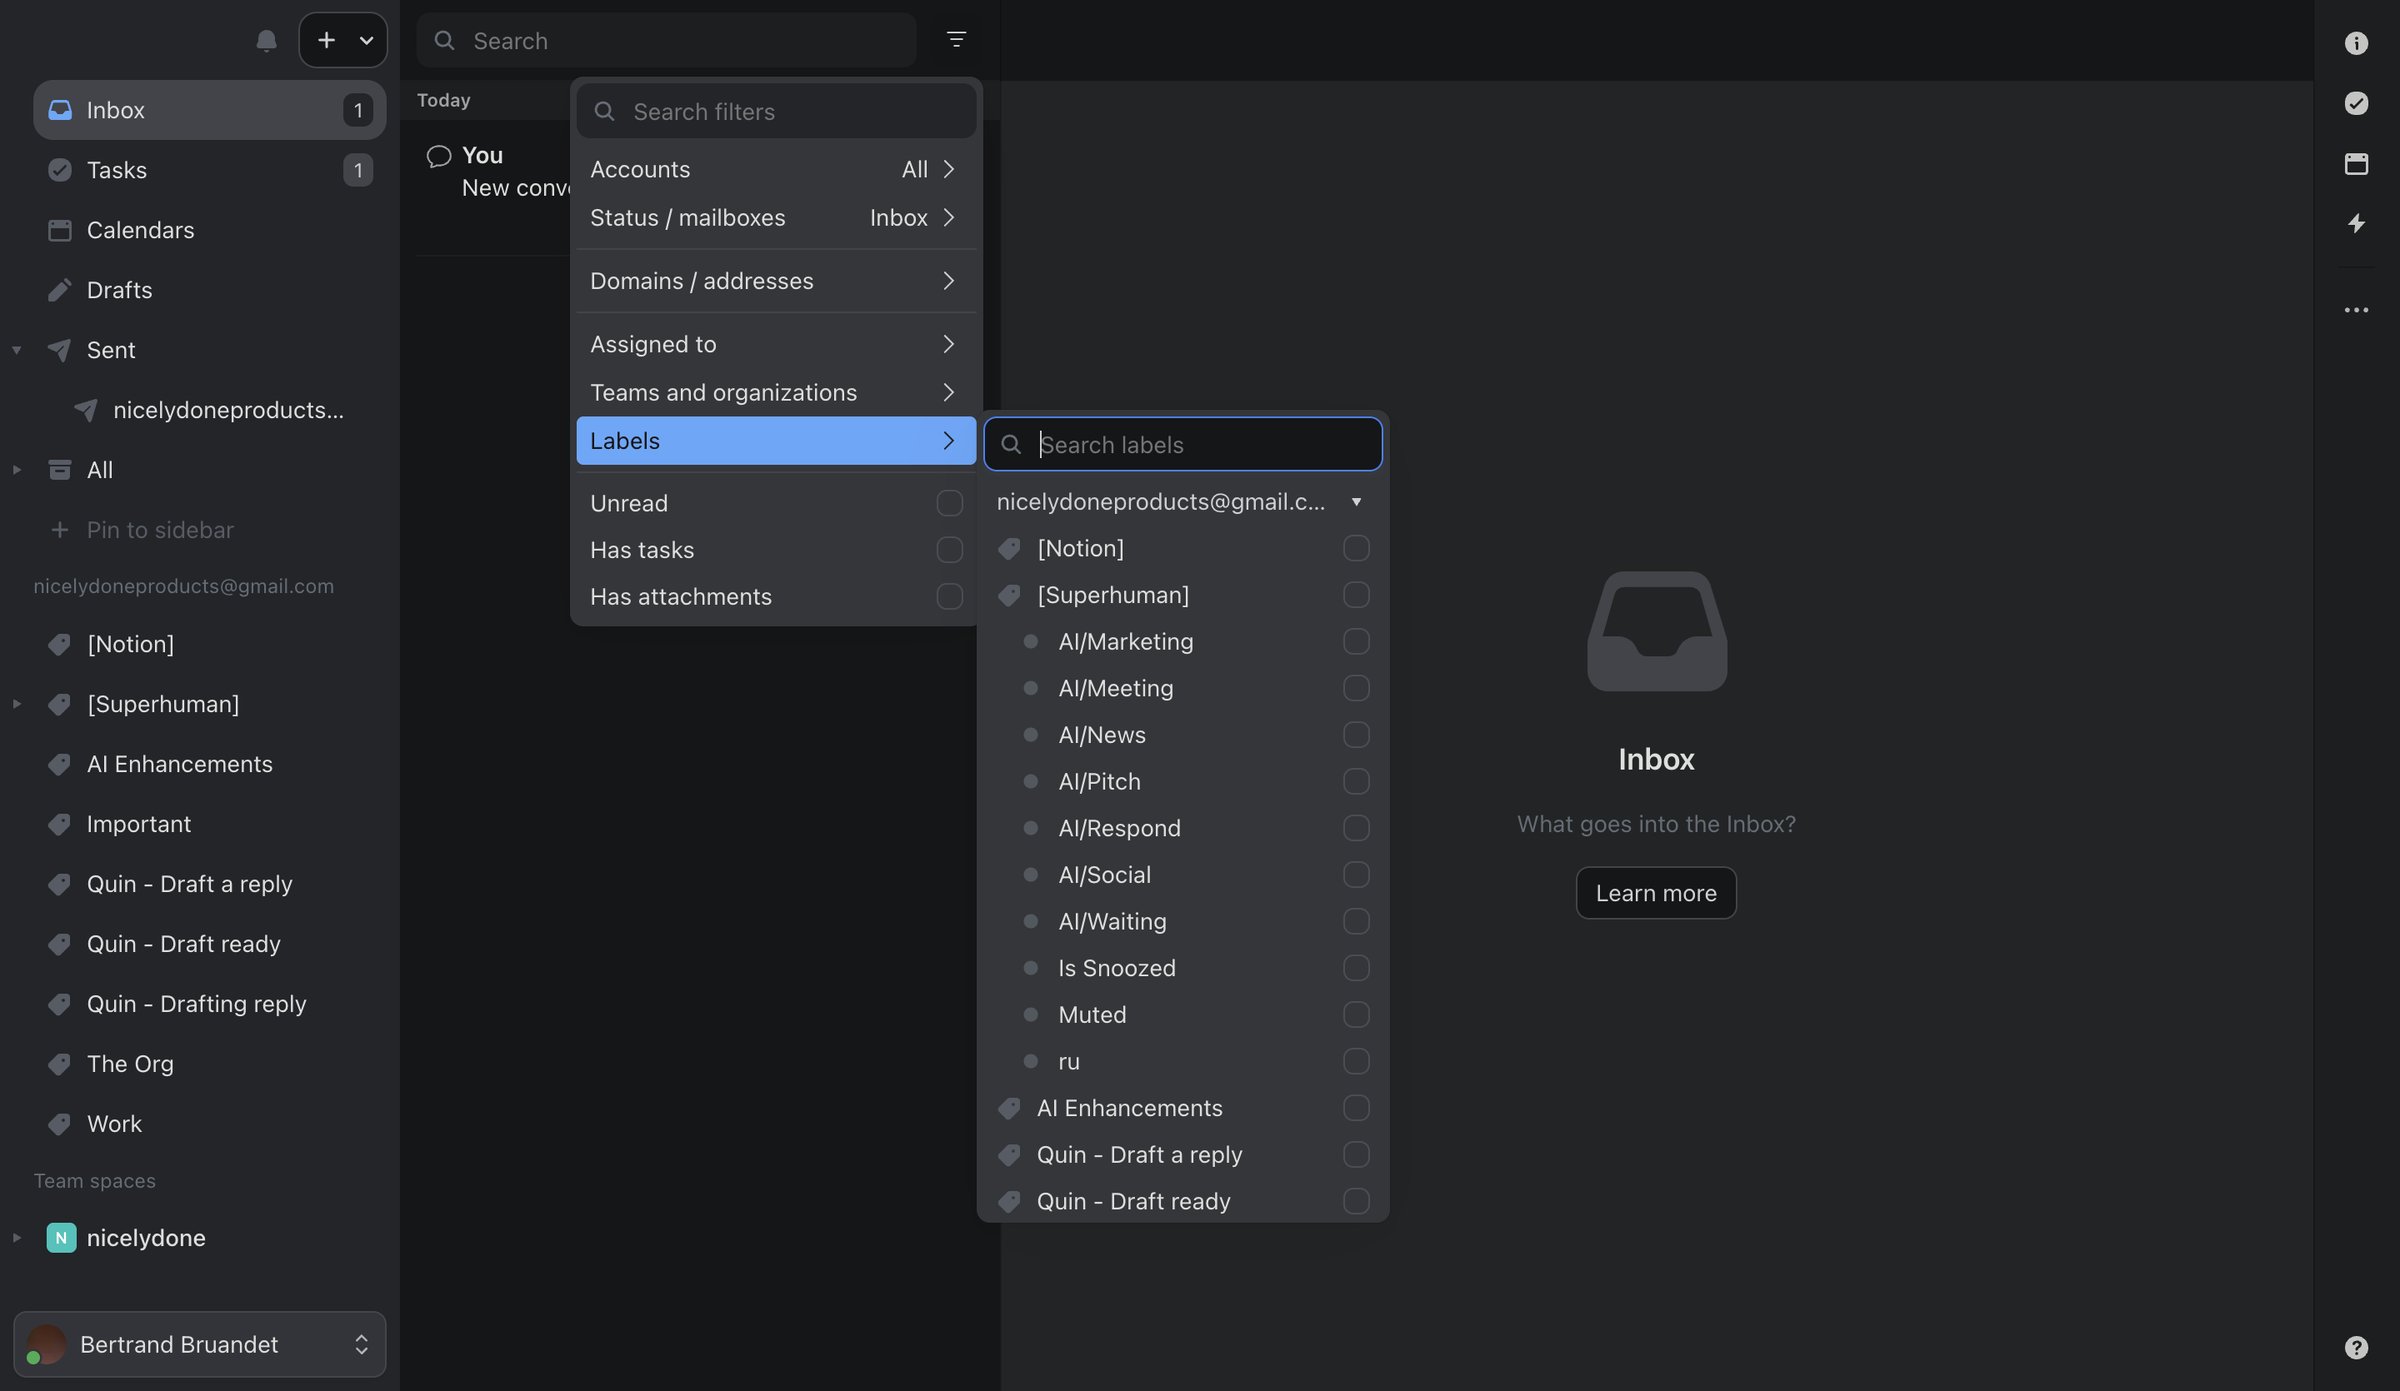Click in the Search filters field
The image size is (2400, 1391).
coord(776,111)
